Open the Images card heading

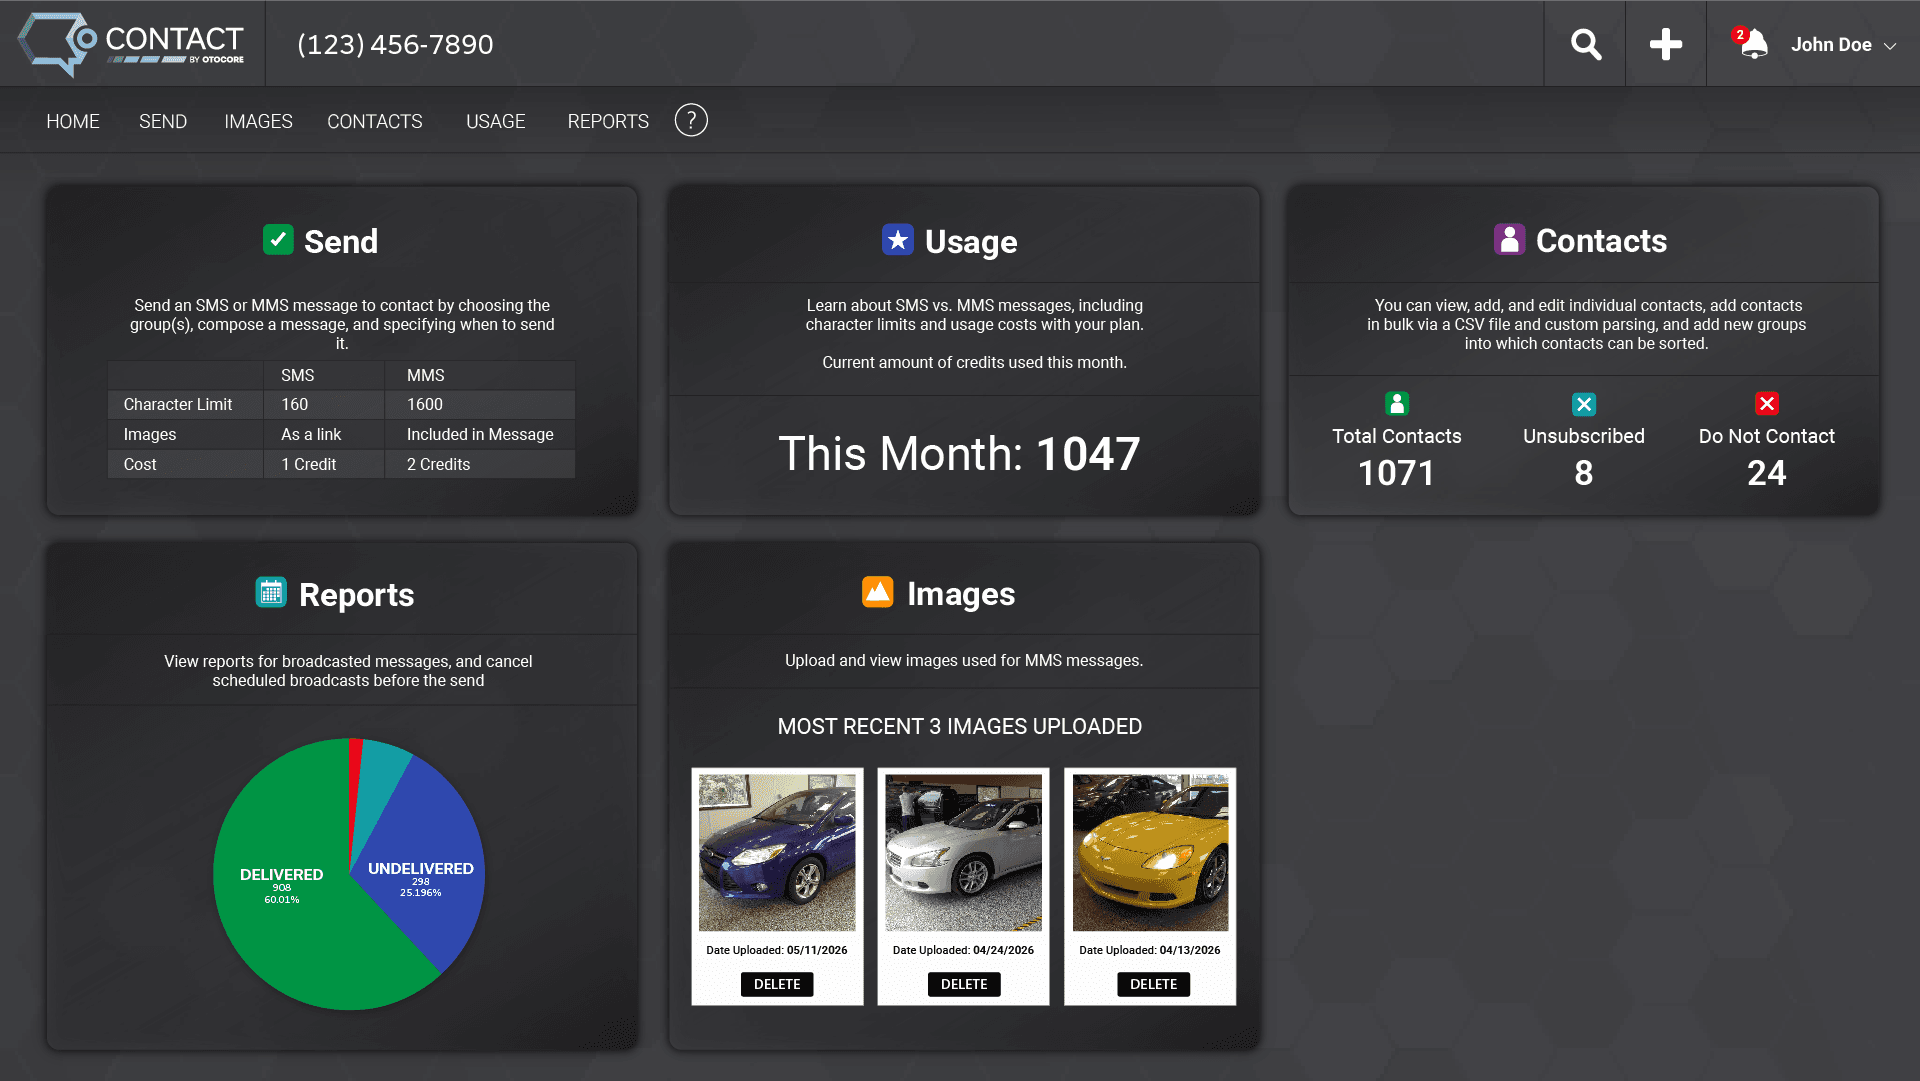pos(961,593)
